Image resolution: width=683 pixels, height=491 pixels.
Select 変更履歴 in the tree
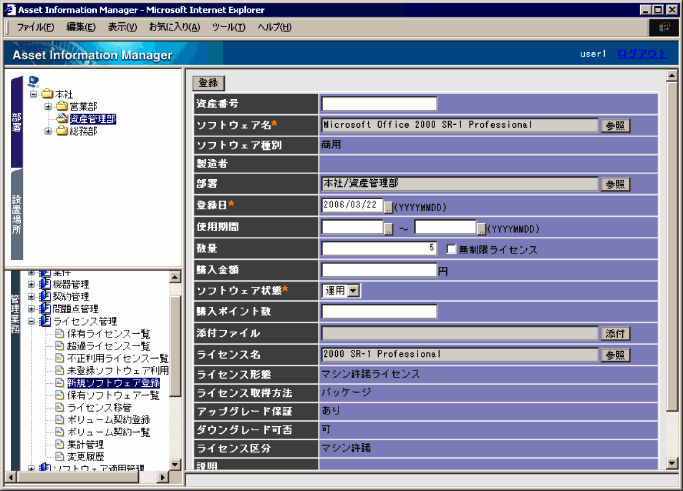86,457
